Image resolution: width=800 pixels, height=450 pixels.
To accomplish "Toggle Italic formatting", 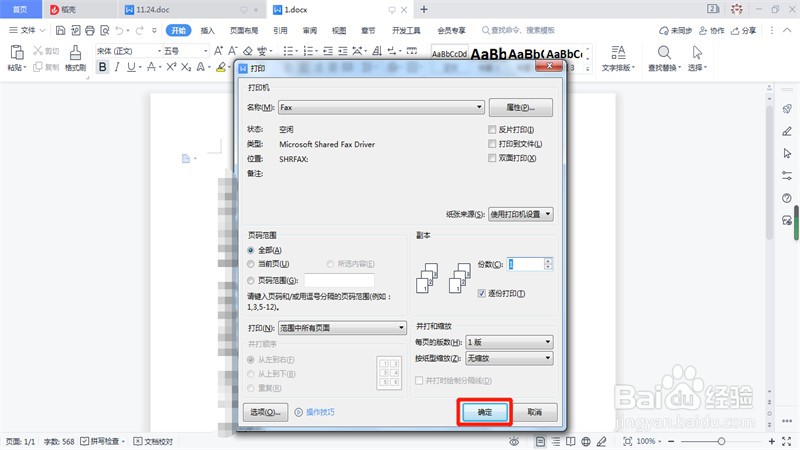I will tap(117, 67).
